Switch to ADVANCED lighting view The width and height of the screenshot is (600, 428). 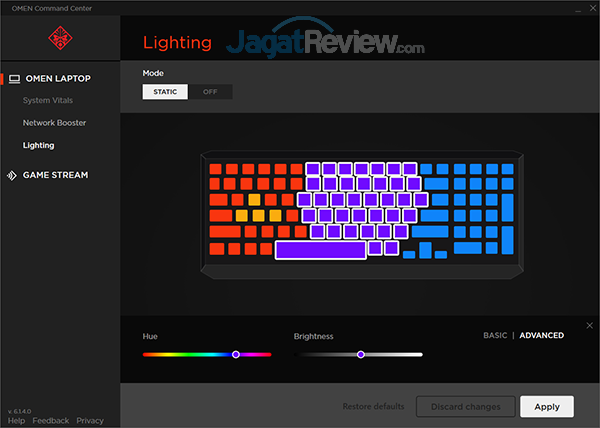541,335
